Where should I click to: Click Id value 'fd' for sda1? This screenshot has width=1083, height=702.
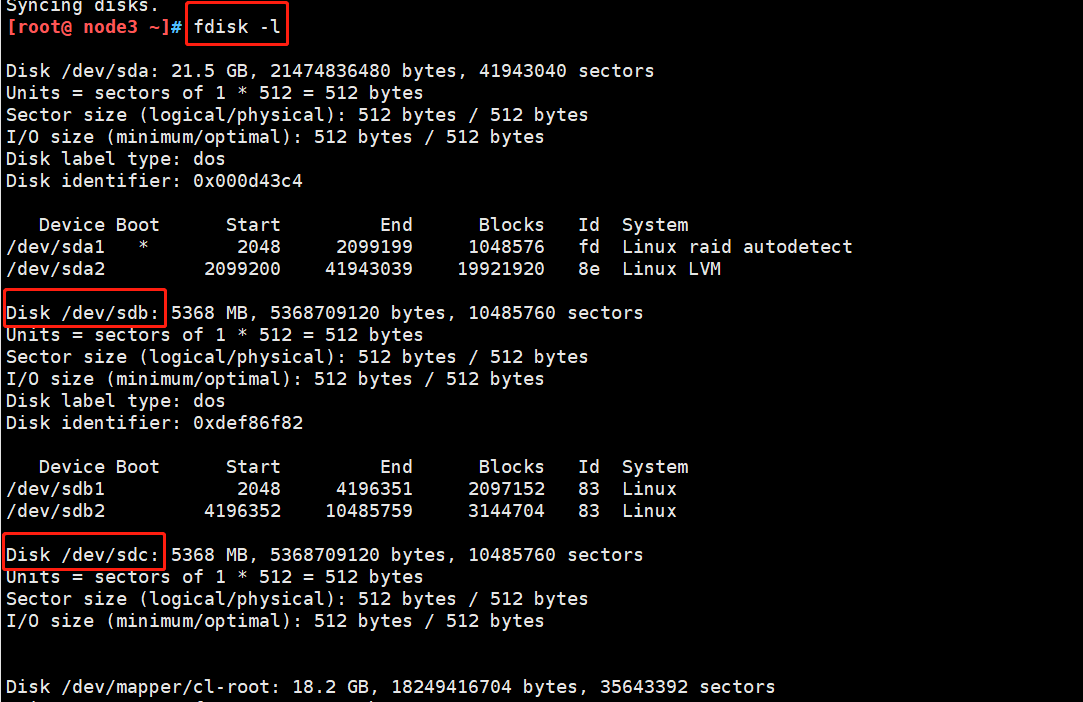coord(589,247)
